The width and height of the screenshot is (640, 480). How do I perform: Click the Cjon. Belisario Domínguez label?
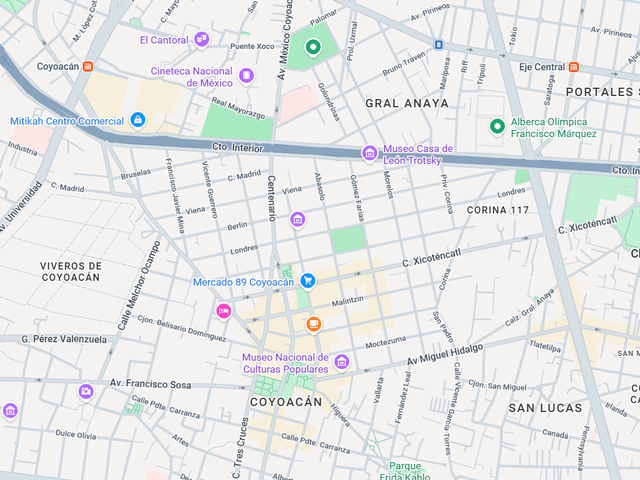click(x=182, y=328)
